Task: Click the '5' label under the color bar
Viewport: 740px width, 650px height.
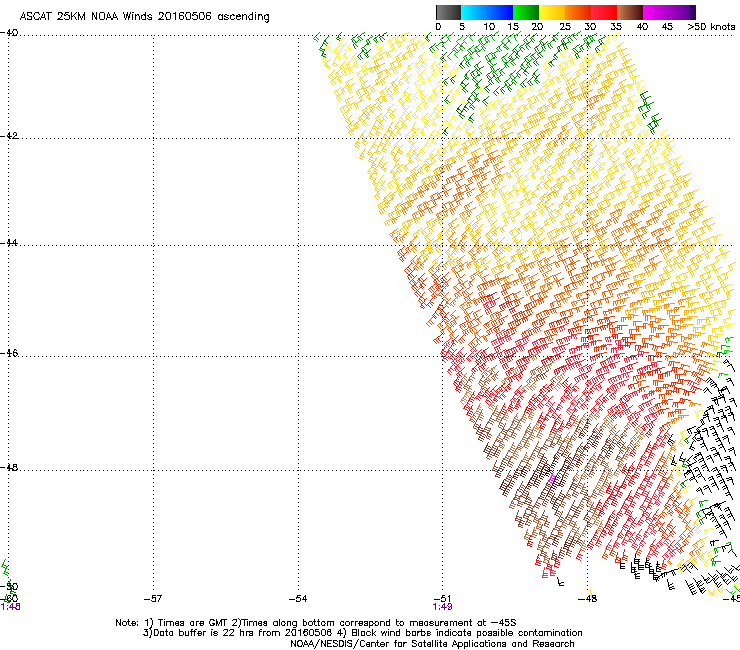Action: pos(462,27)
